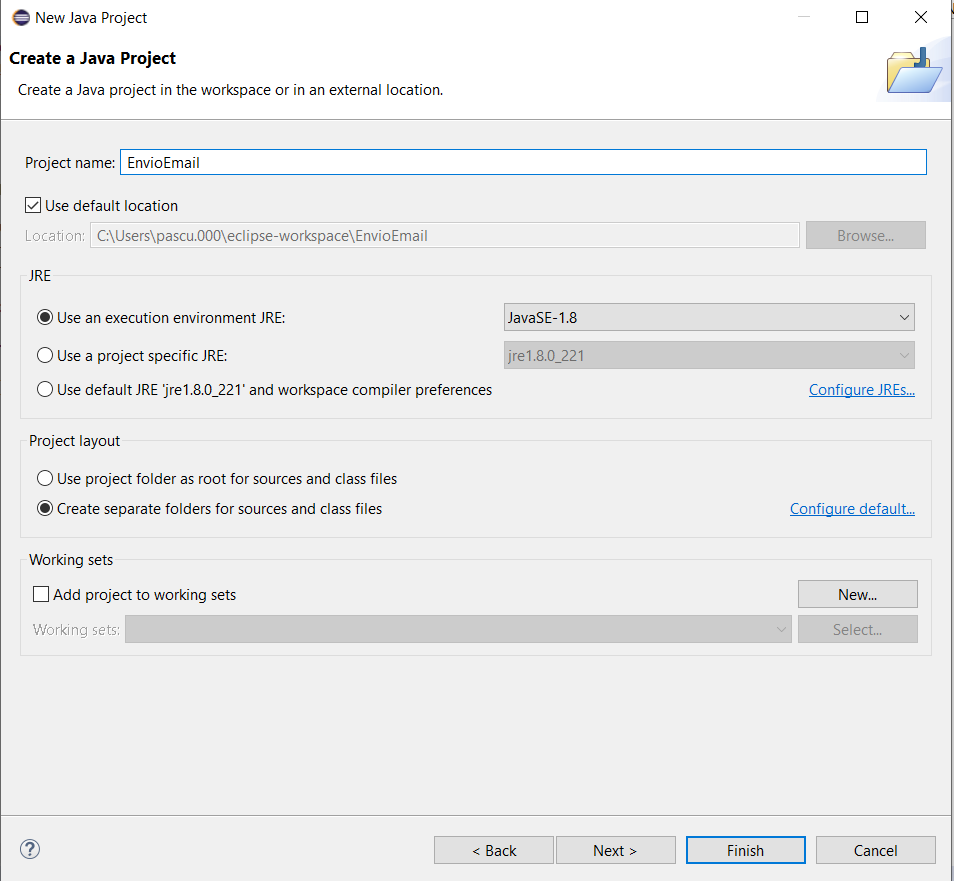Click the 'Project name:' label
This screenshot has width=954, height=881.
point(70,163)
